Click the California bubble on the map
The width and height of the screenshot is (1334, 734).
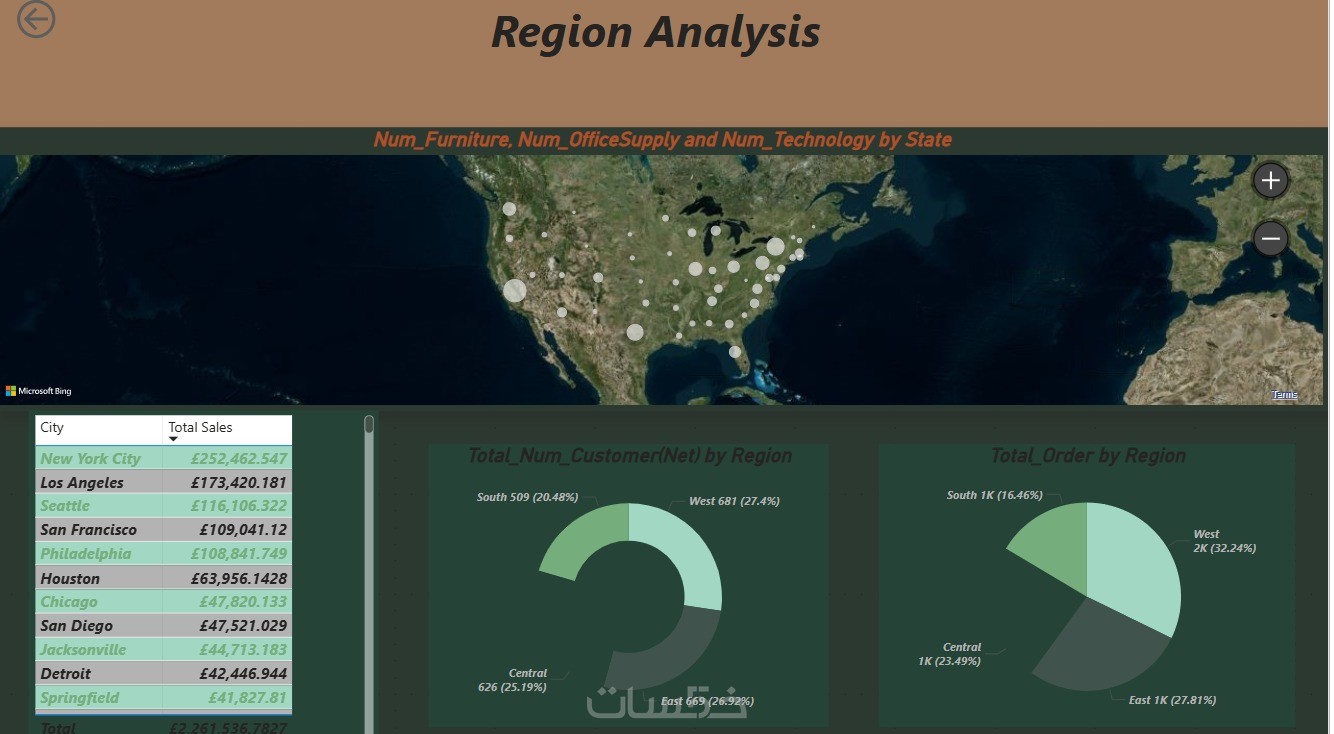[515, 291]
